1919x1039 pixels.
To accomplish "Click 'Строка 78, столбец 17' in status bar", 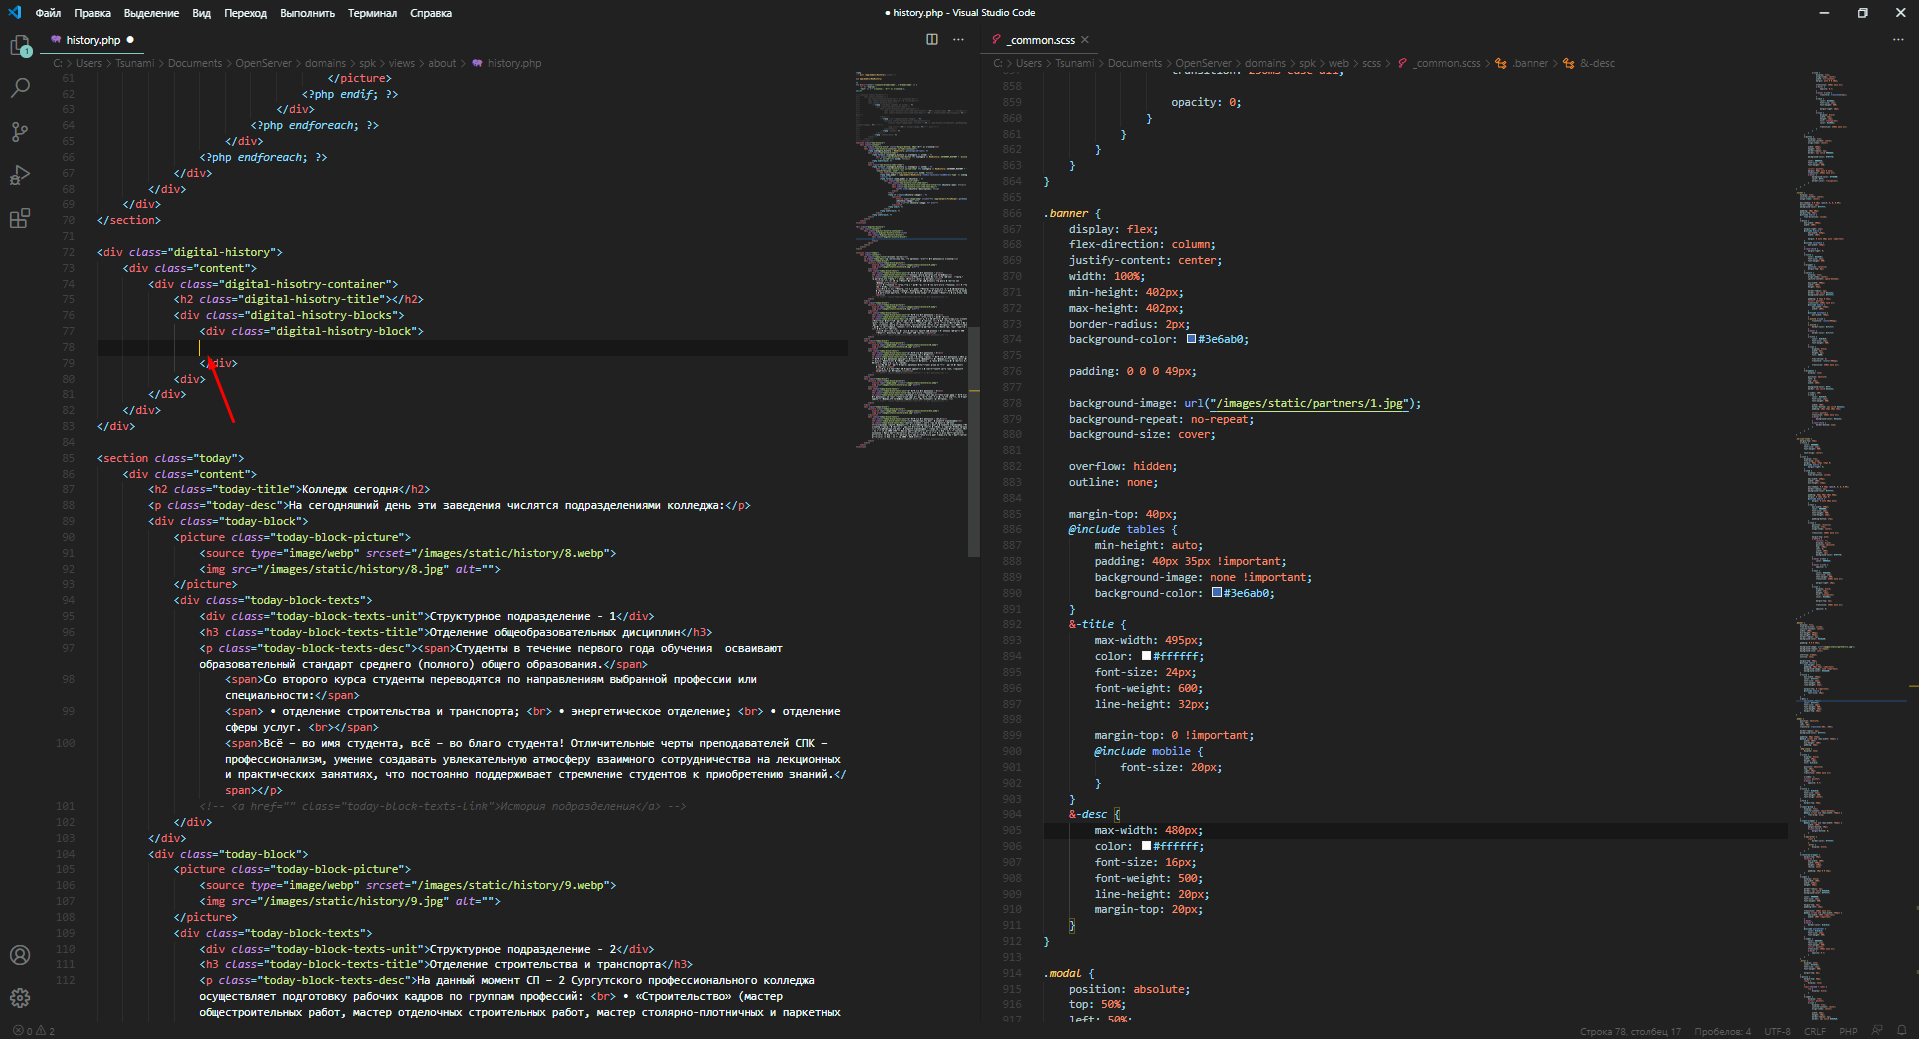I will click(1630, 1031).
